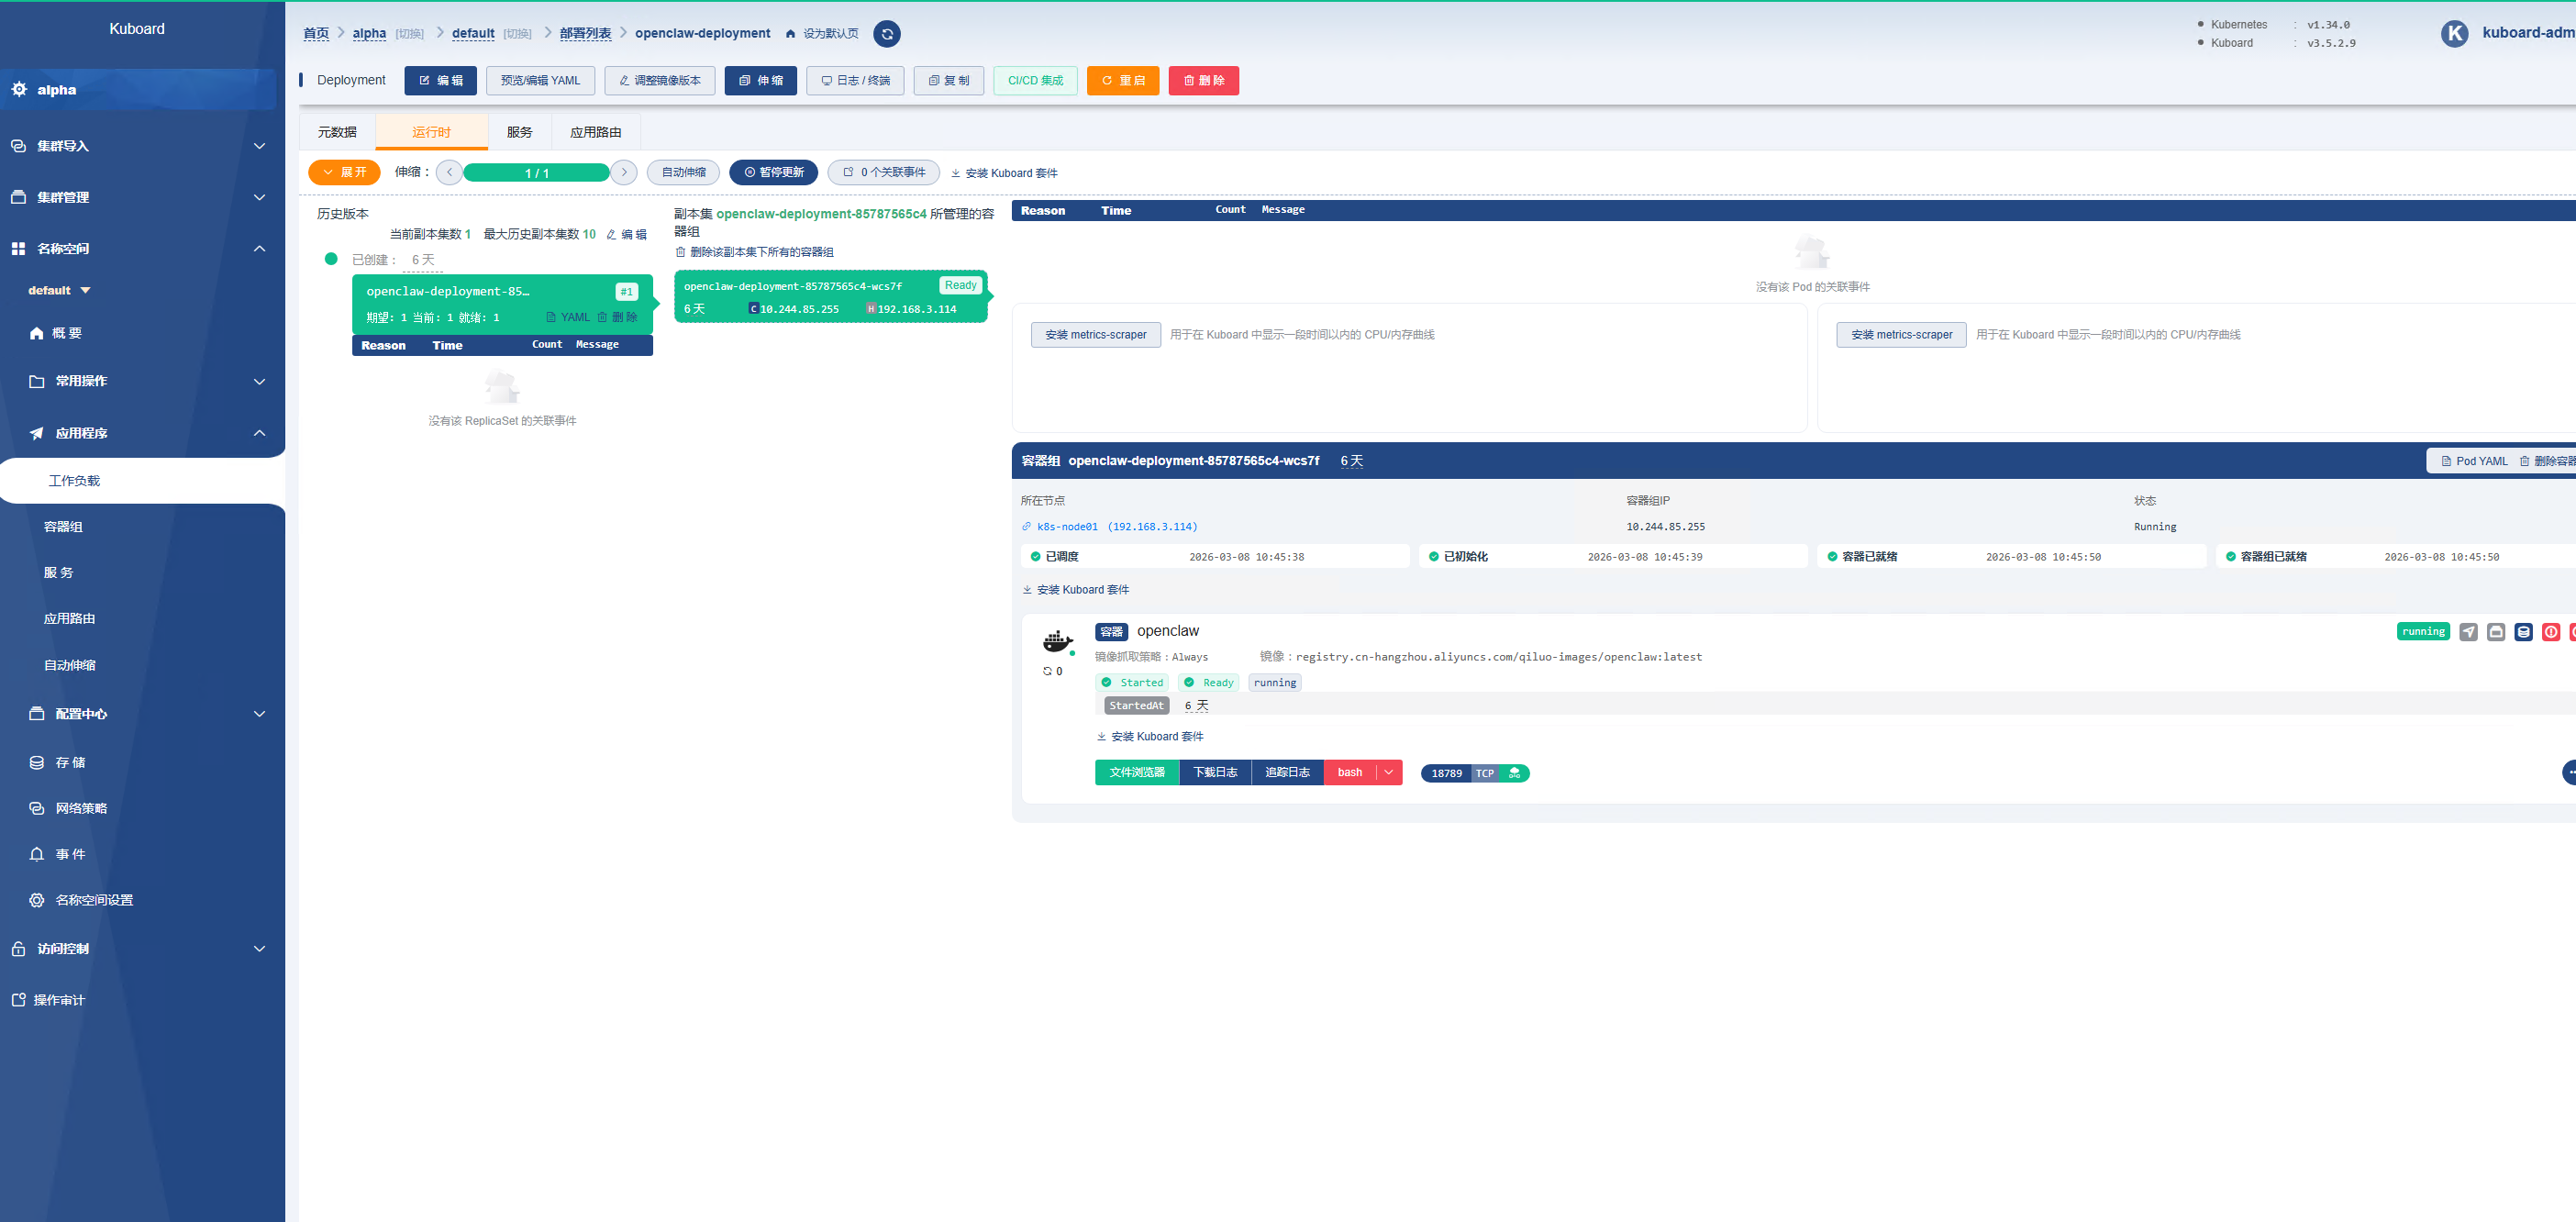Click the orange 重启 restart button

coord(1122,81)
